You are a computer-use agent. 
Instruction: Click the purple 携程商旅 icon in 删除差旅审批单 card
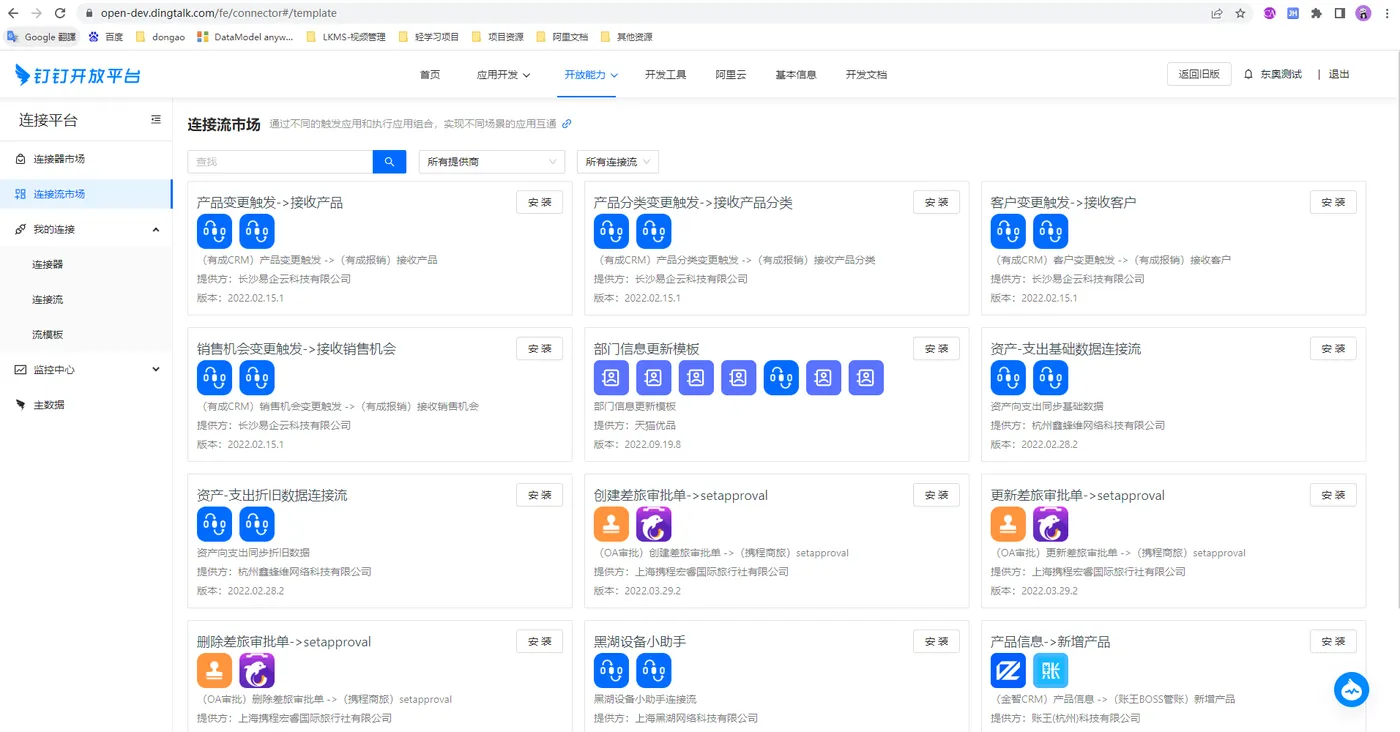click(257, 670)
